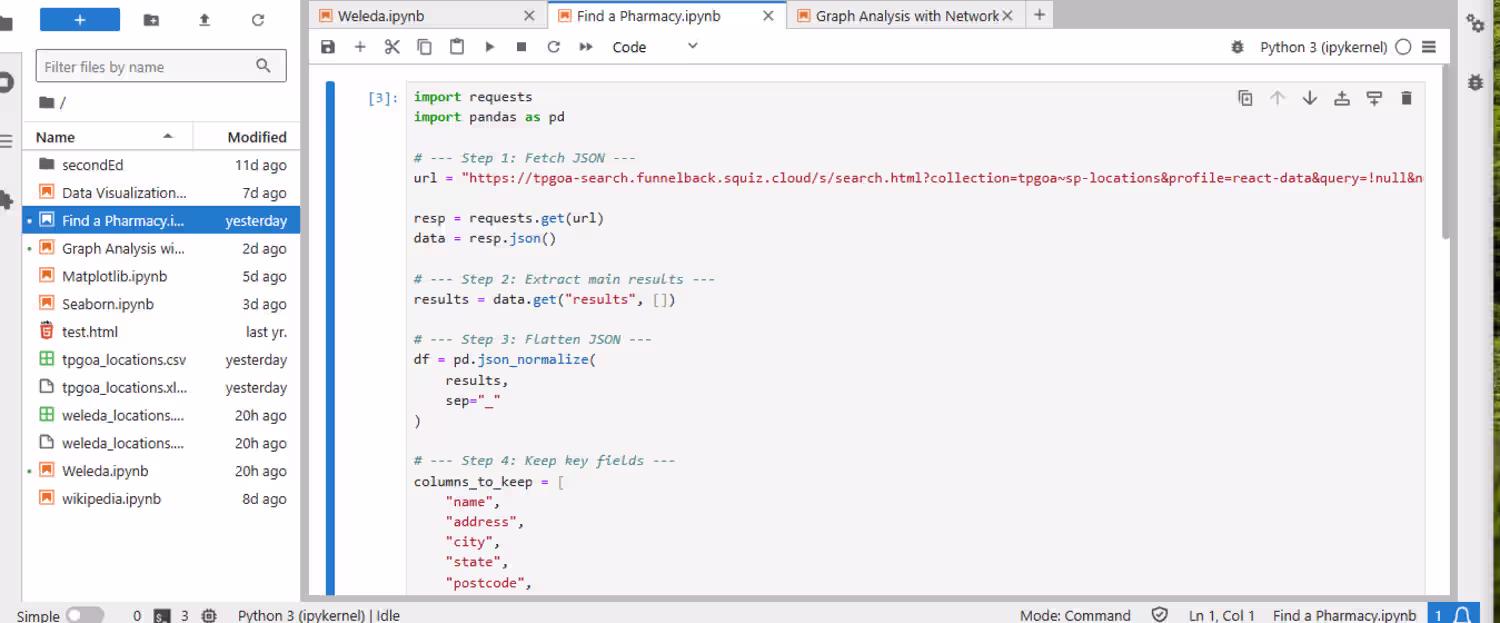Toggle the Simple interface mode switch
This screenshot has height=623, width=1500.
tap(85, 615)
